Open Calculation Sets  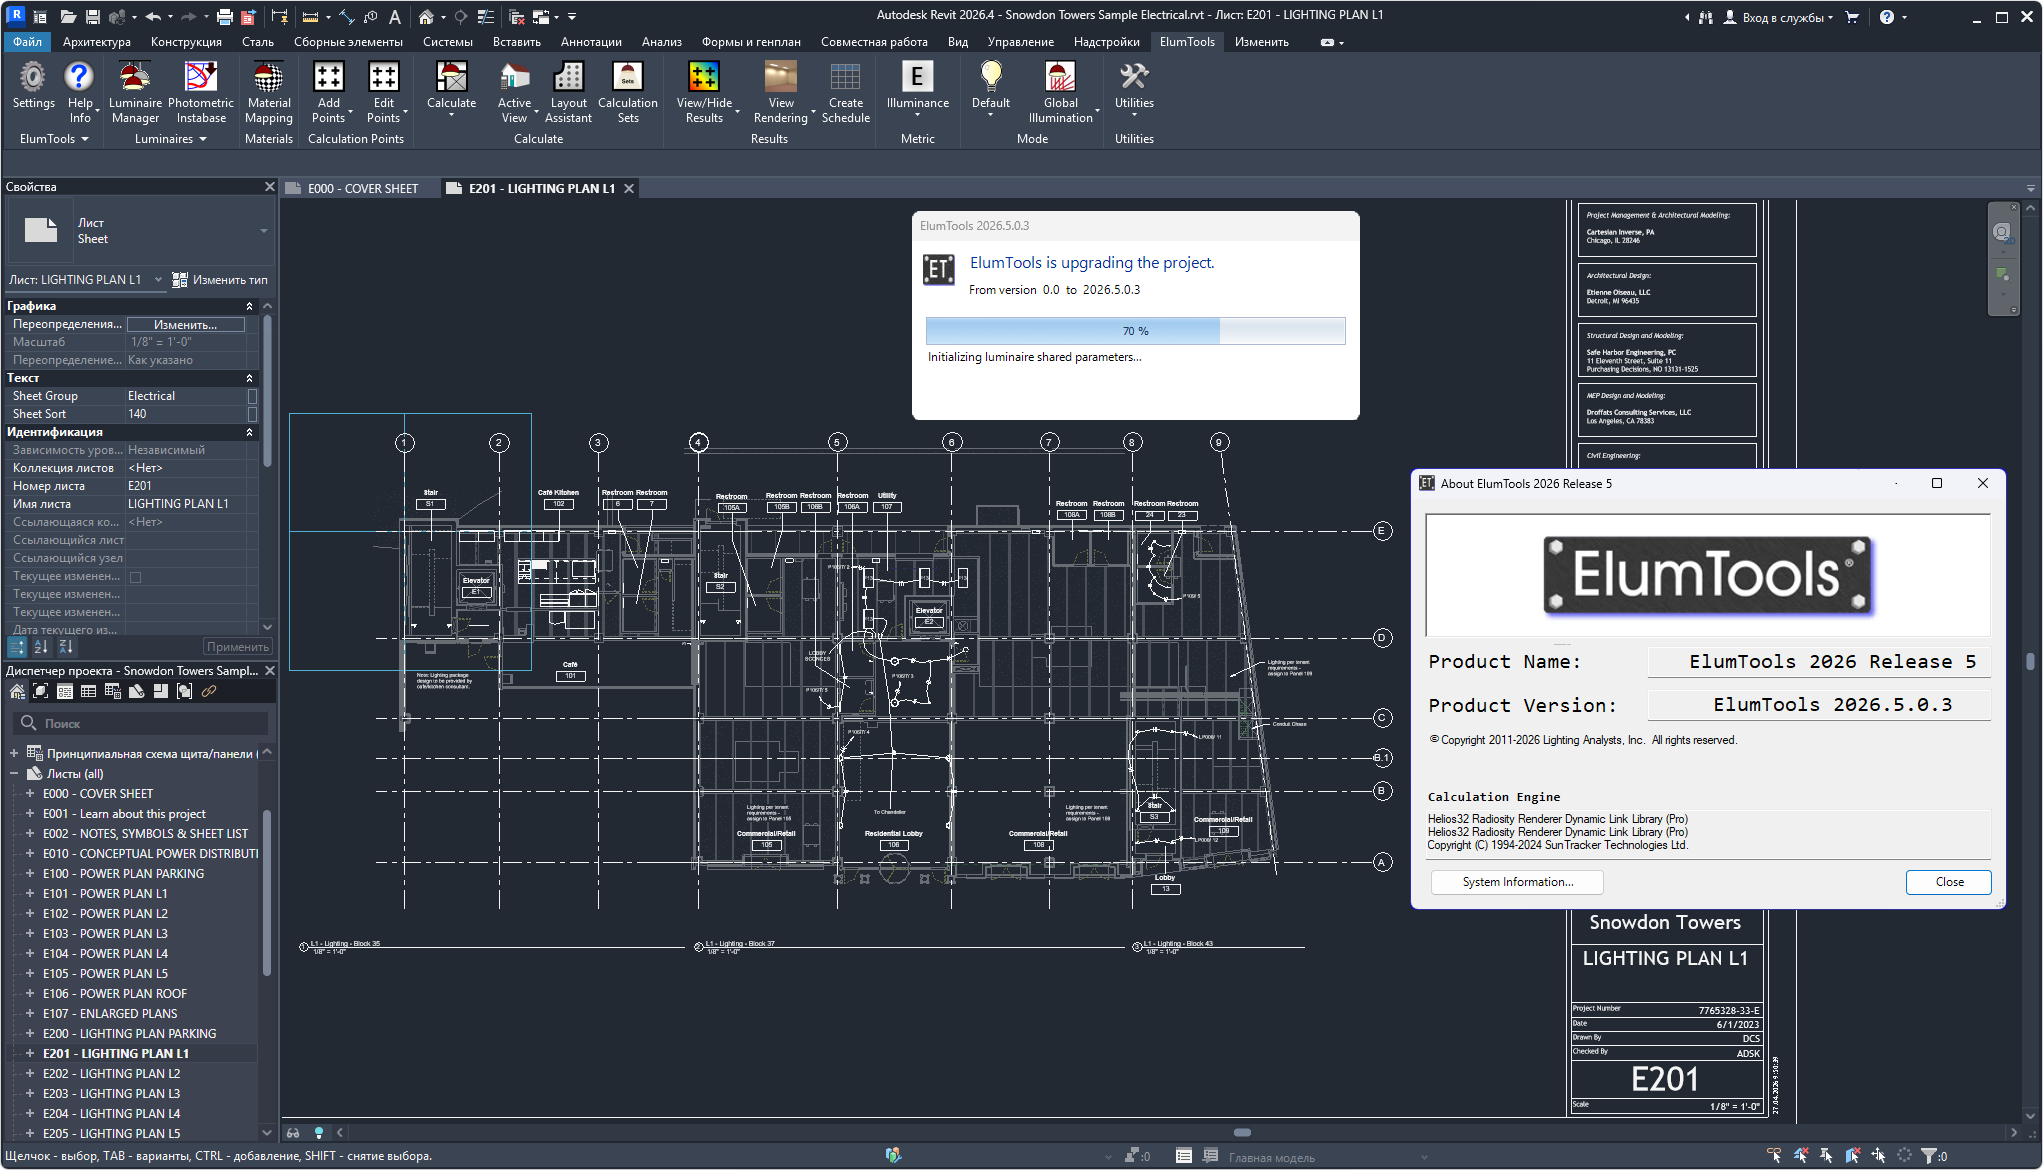pyautogui.click(x=628, y=92)
